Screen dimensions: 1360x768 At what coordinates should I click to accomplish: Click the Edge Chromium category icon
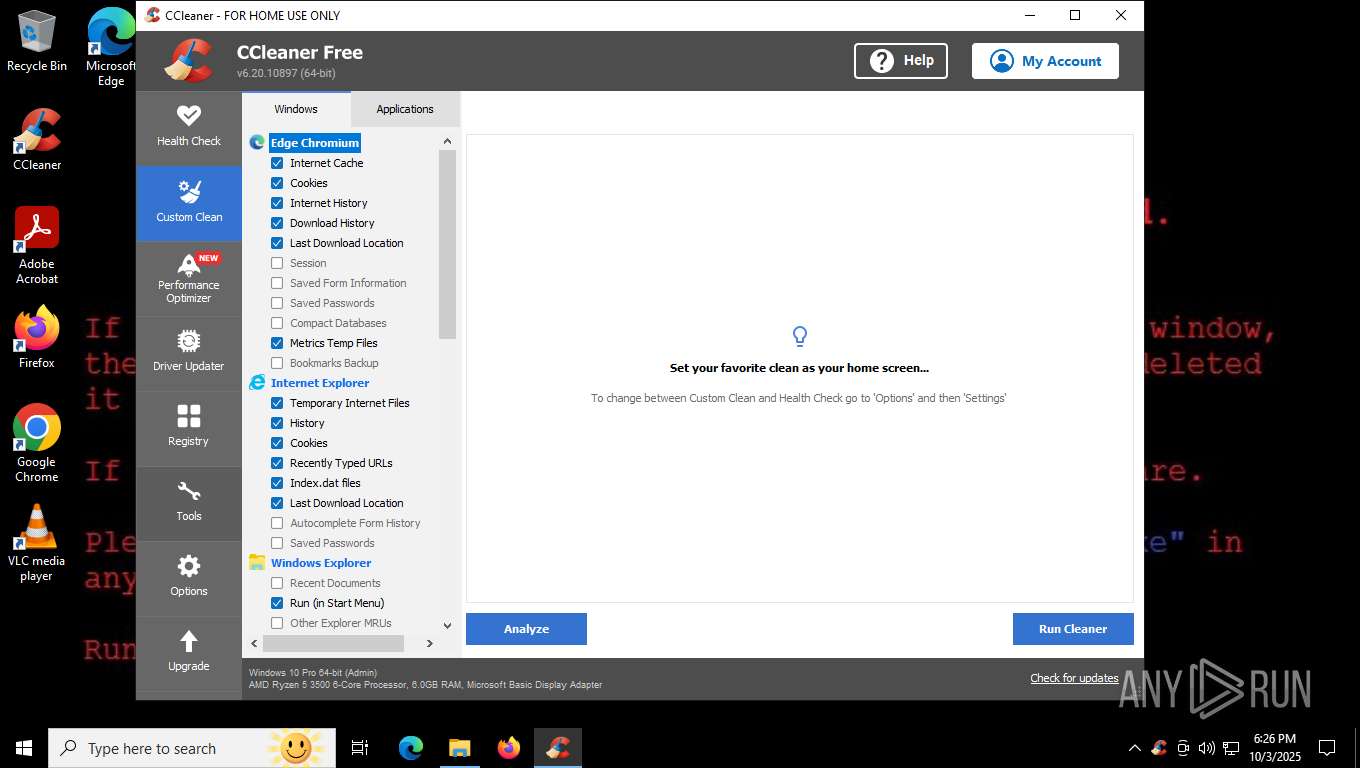point(257,143)
